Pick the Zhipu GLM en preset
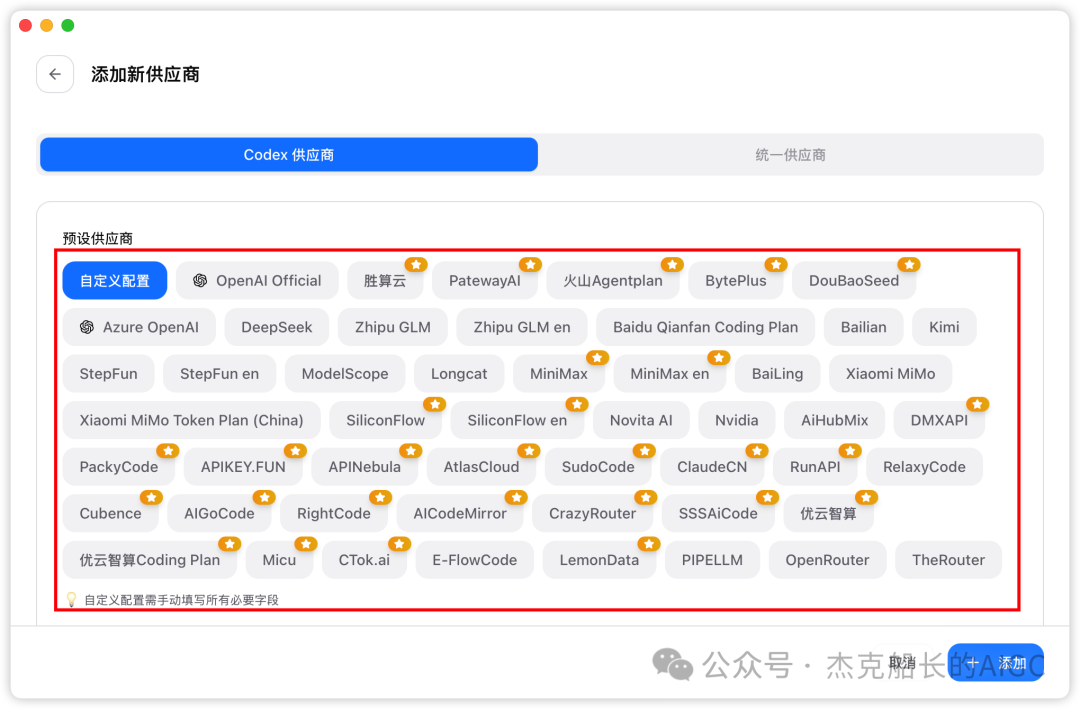Image resolution: width=1080 pixels, height=709 pixels. click(522, 327)
